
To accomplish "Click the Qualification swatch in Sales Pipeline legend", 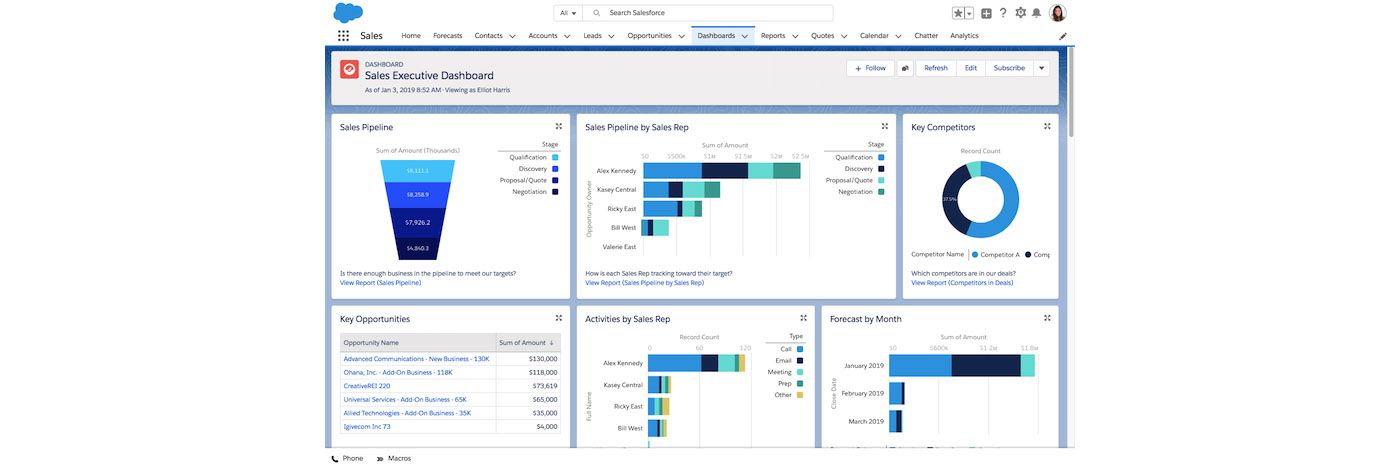I will (x=555, y=157).
